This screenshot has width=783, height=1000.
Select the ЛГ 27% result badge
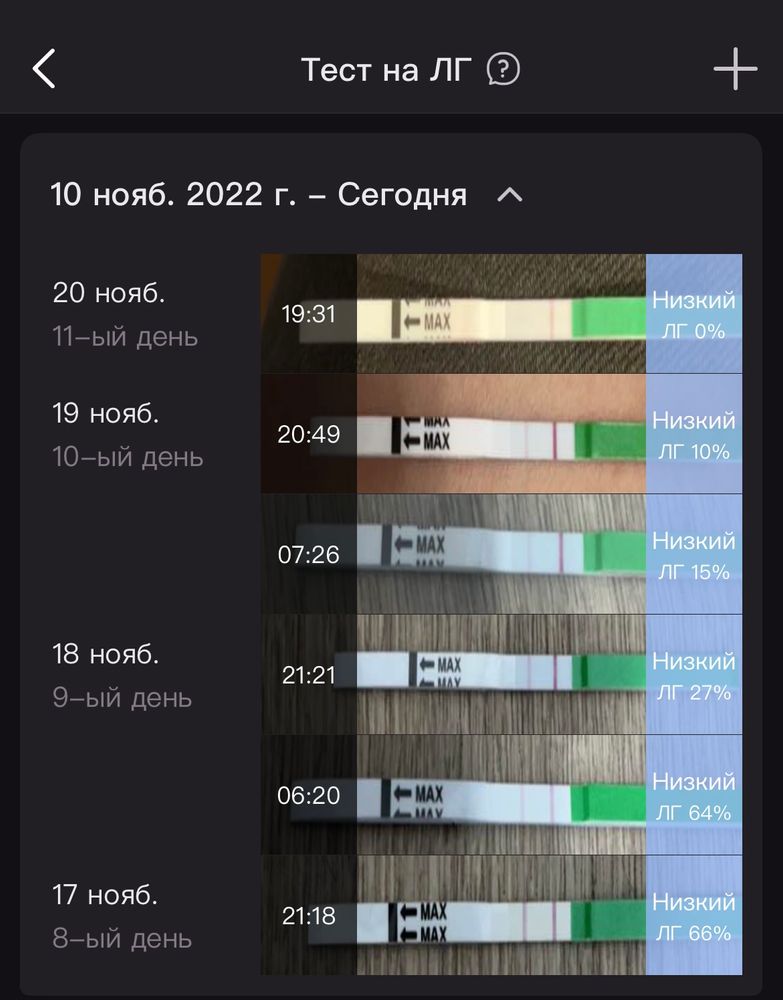(694, 675)
